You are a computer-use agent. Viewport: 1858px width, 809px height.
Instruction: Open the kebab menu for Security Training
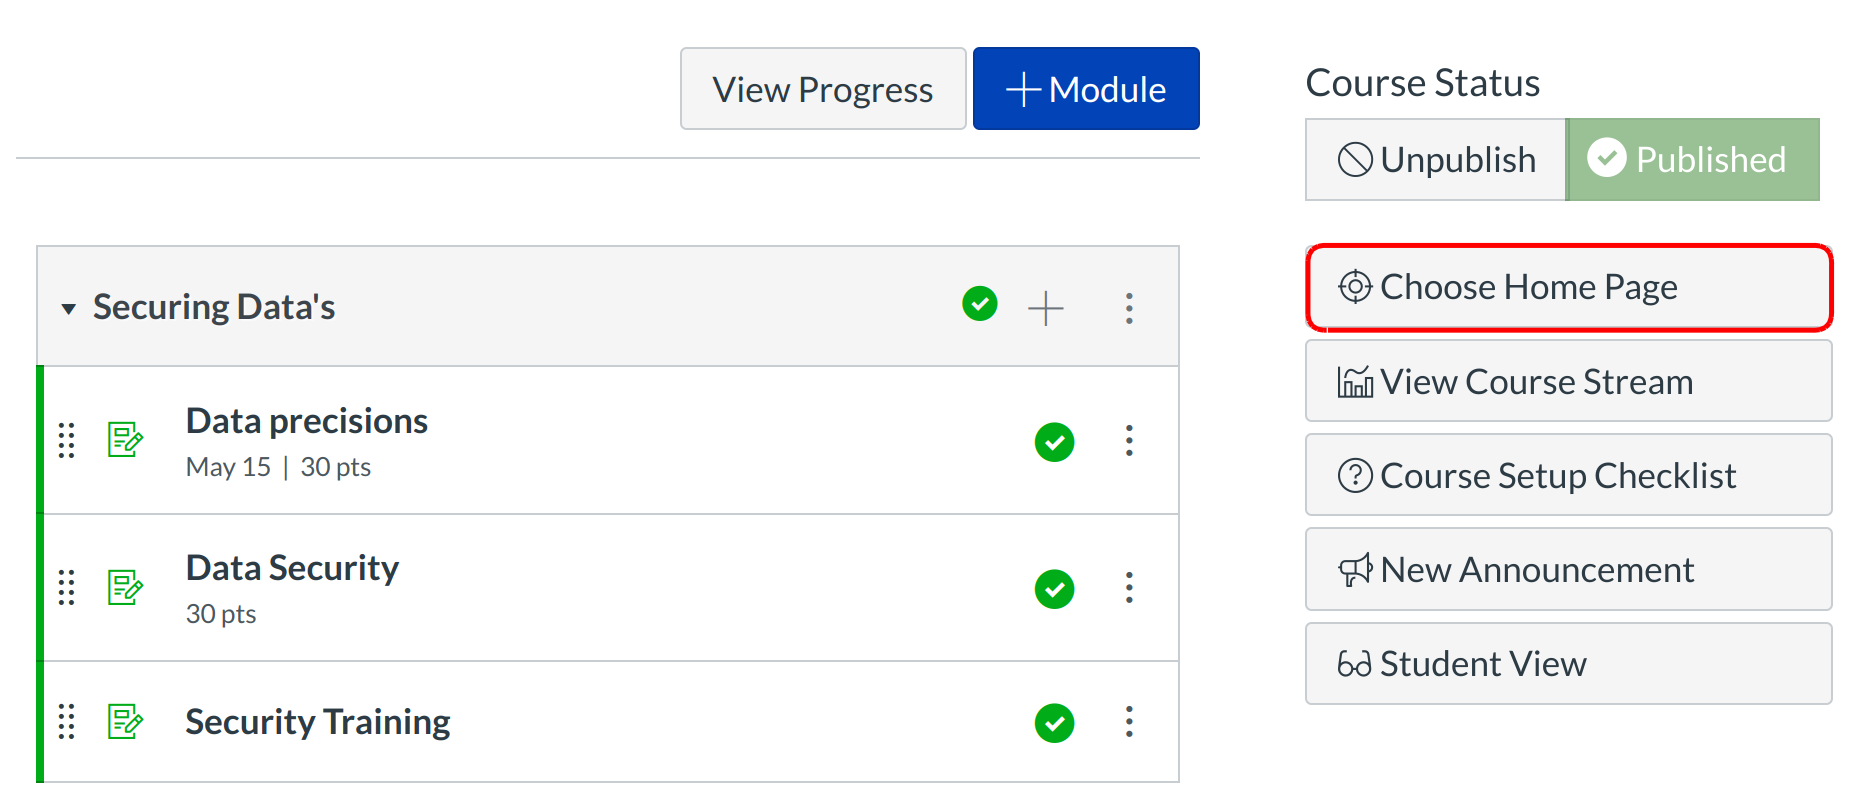coord(1129,721)
